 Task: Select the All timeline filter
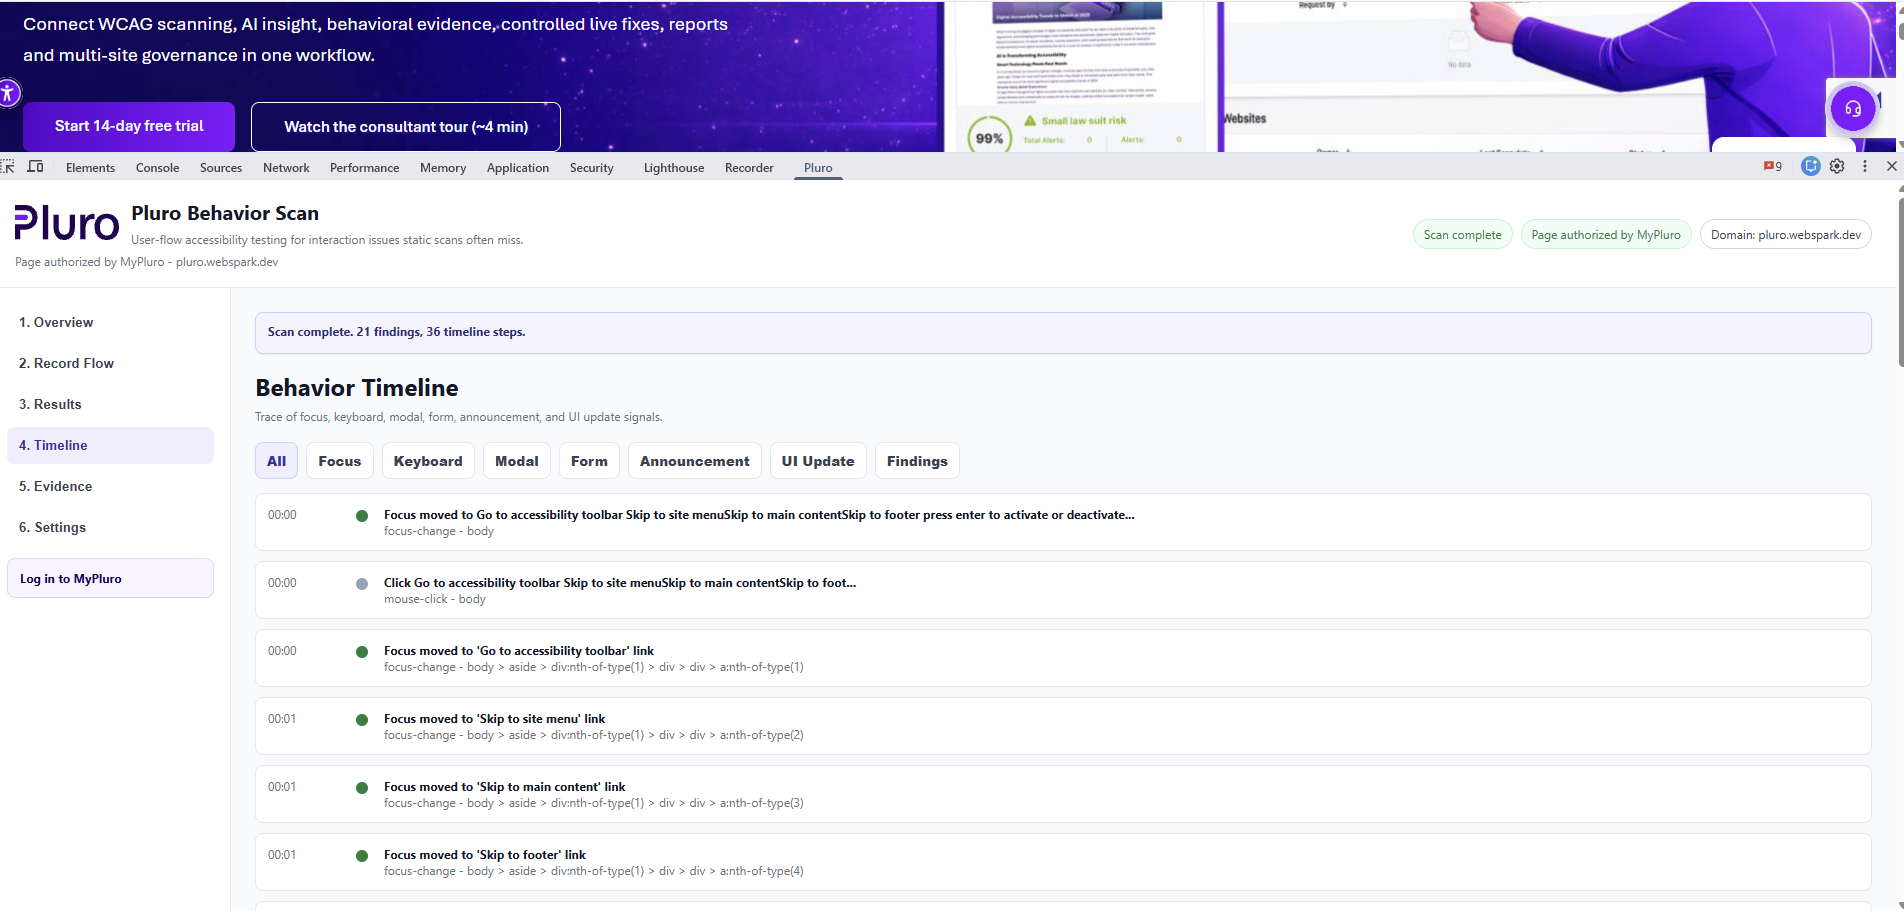click(x=277, y=461)
